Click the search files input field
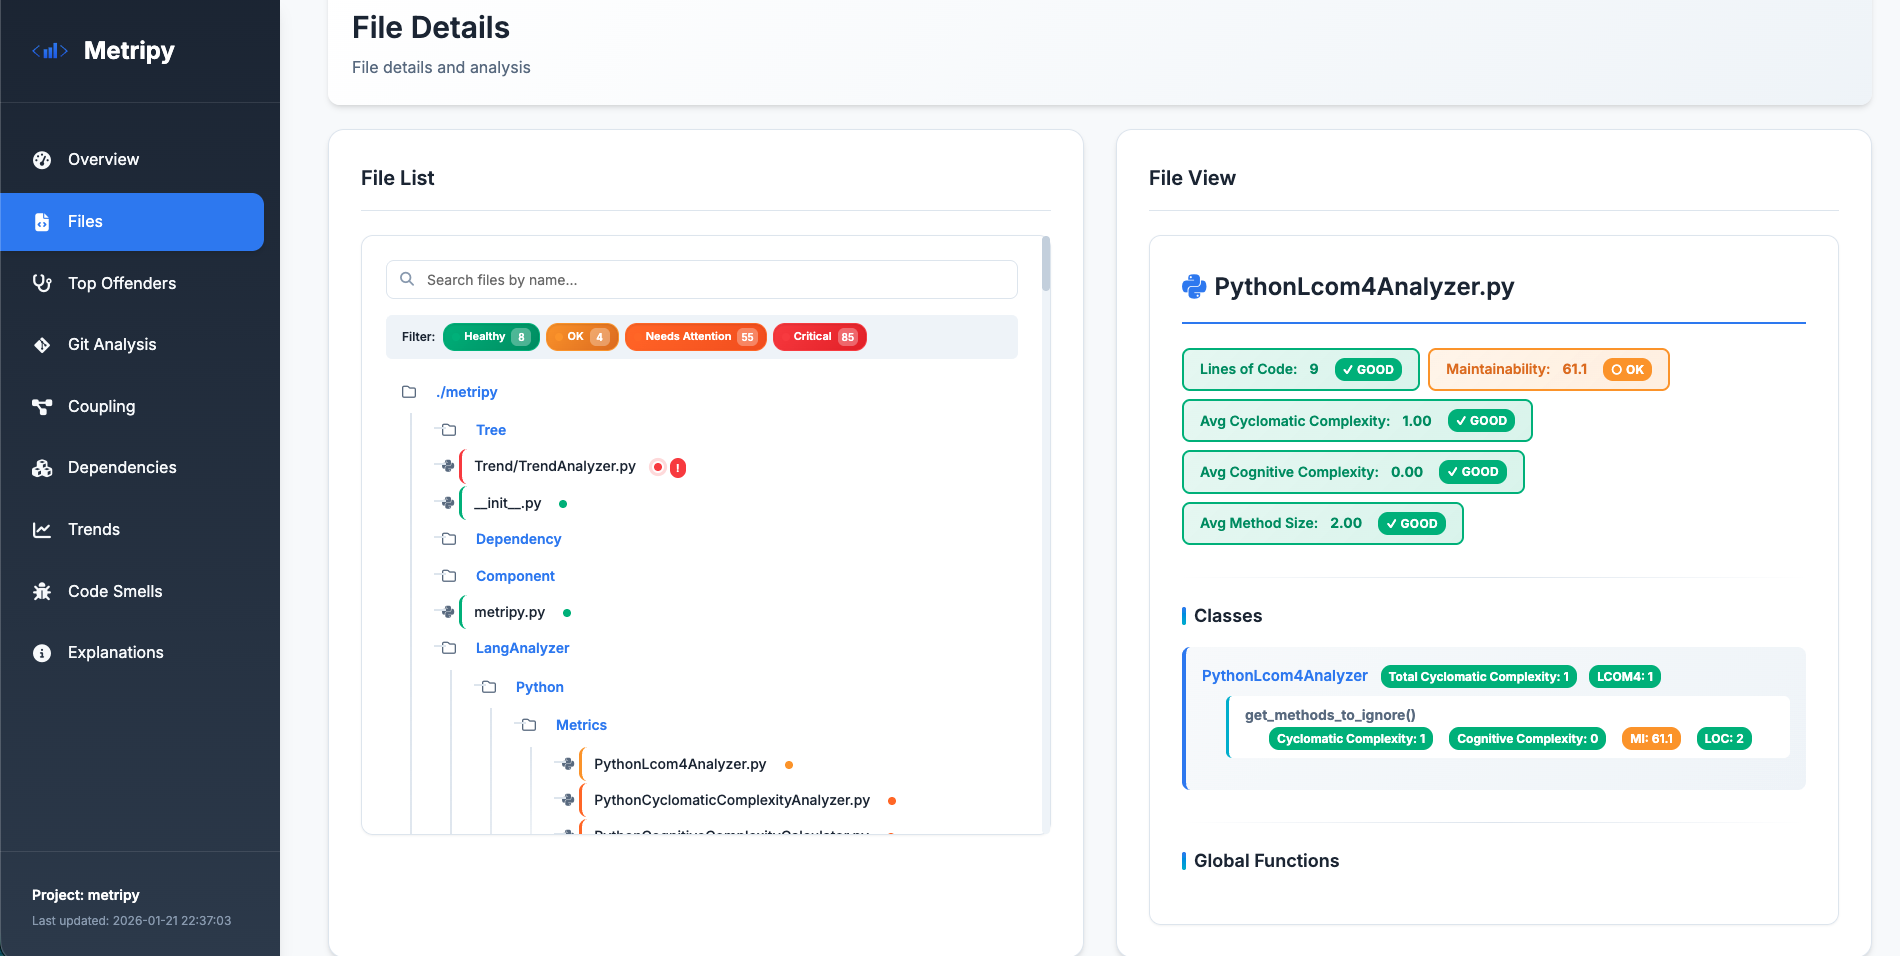1900x956 pixels. (700, 280)
